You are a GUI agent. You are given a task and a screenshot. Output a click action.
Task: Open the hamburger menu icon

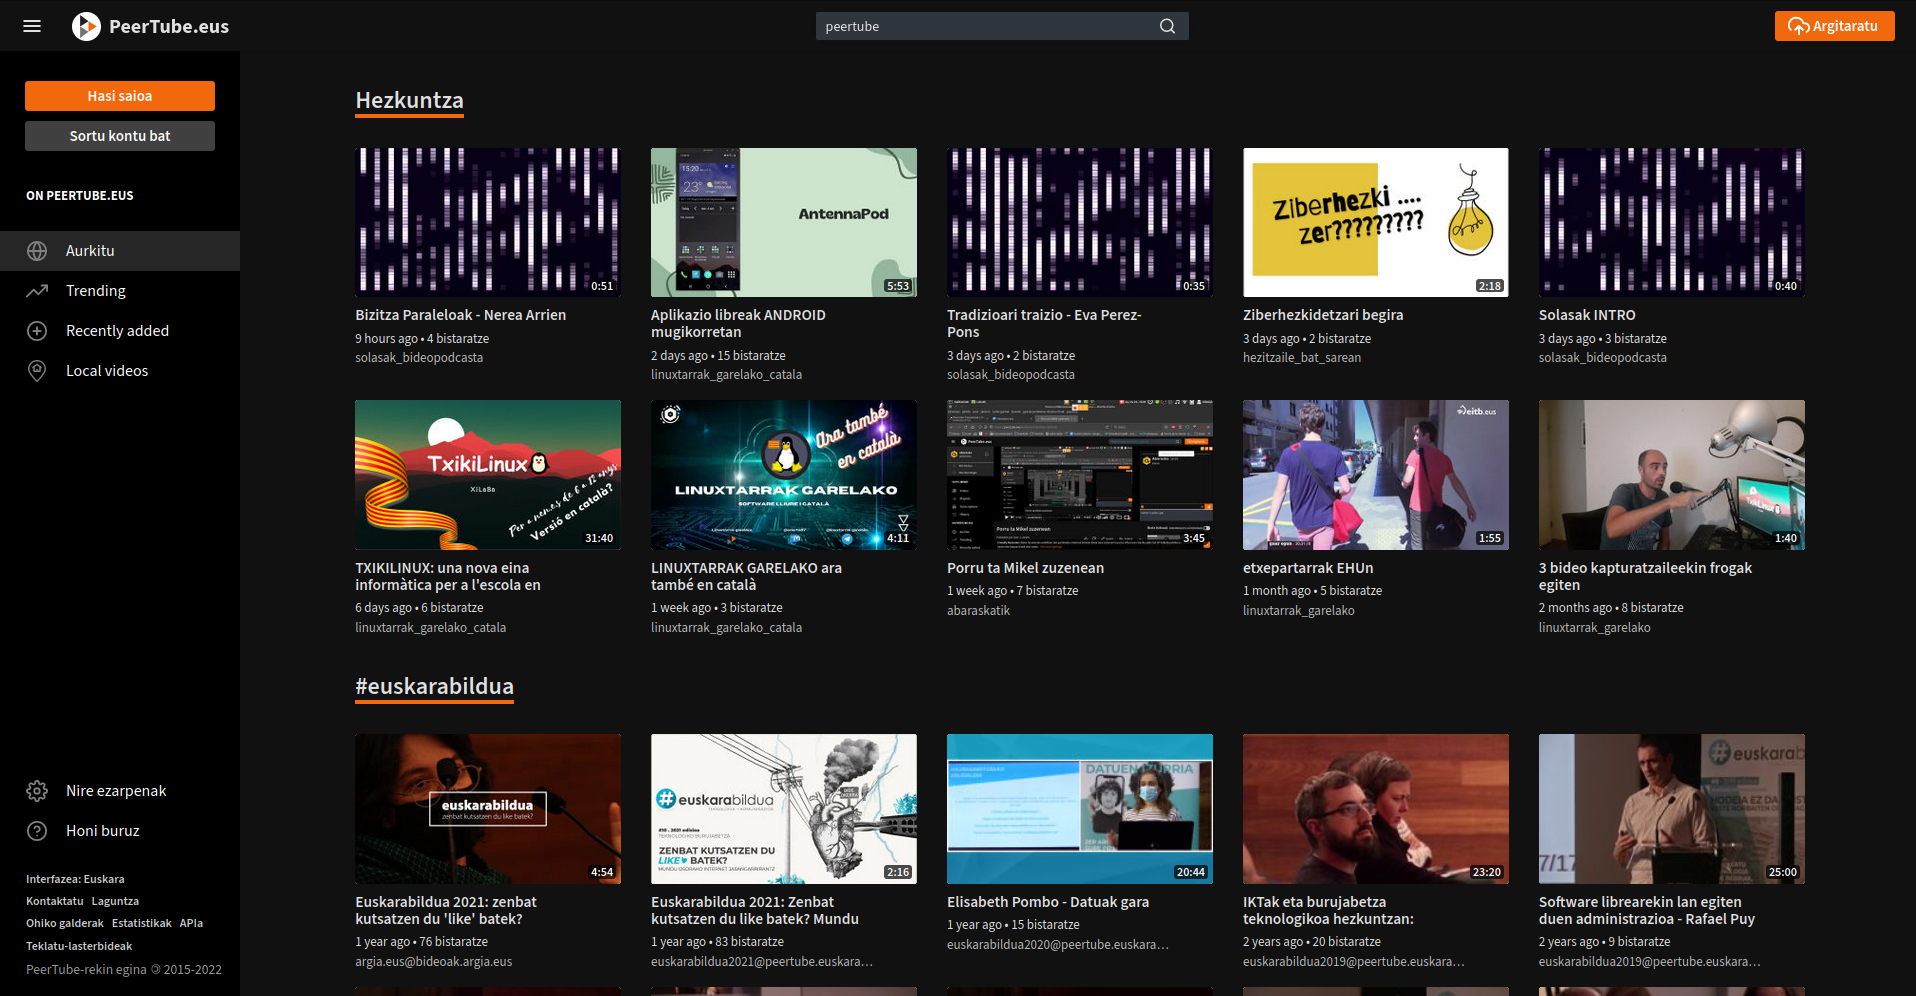pyautogui.click(x=32, y=26)
